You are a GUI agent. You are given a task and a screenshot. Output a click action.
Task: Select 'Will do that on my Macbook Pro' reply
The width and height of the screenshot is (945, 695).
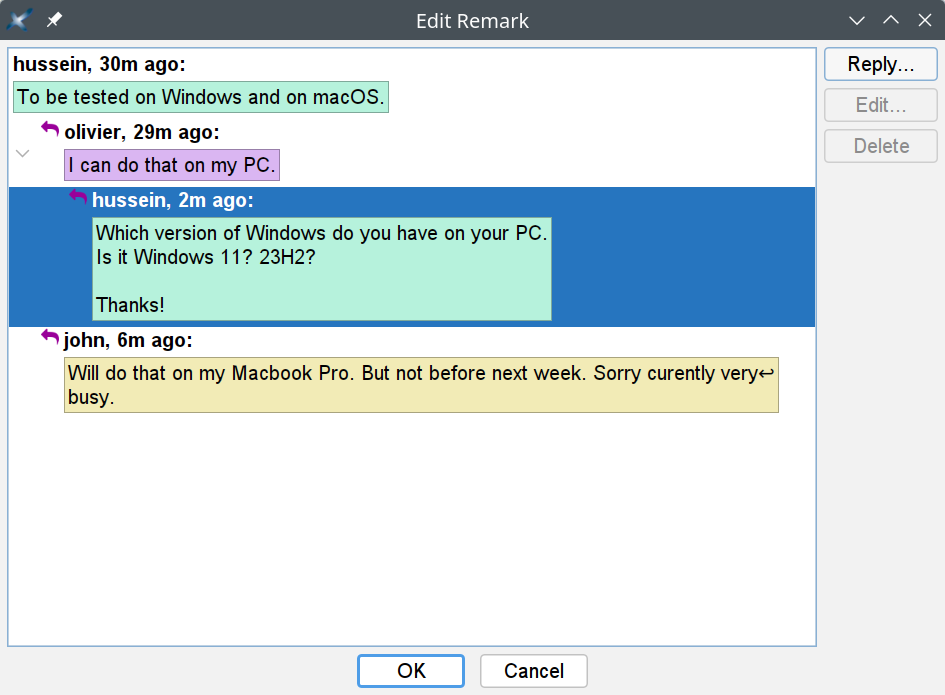click(421, 385)
